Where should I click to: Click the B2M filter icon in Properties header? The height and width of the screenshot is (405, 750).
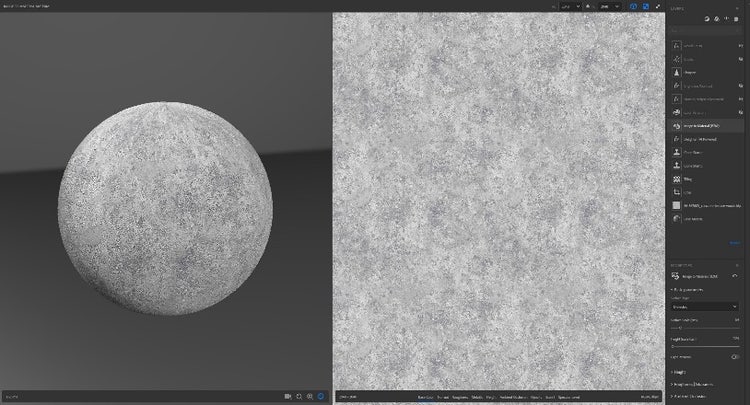coord(675,276)
